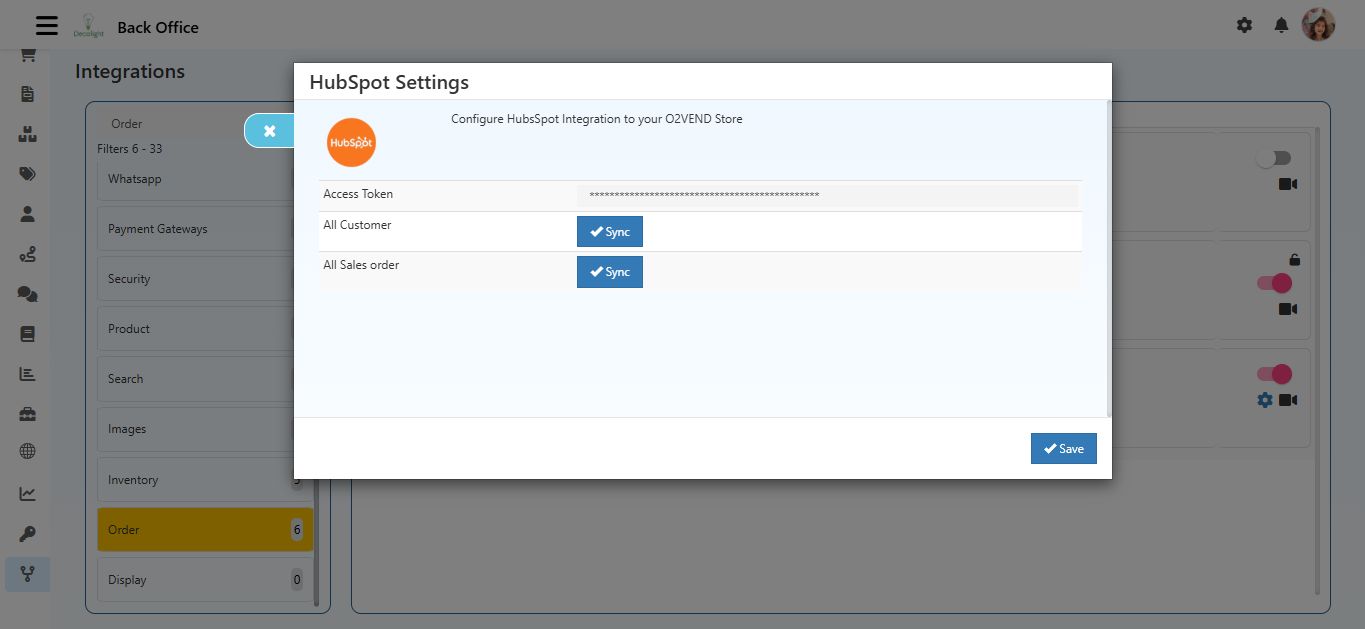Save the HubSpot settings
Screen dimensions: 1365x629
pyautogui.click(x=1063, y=448)
